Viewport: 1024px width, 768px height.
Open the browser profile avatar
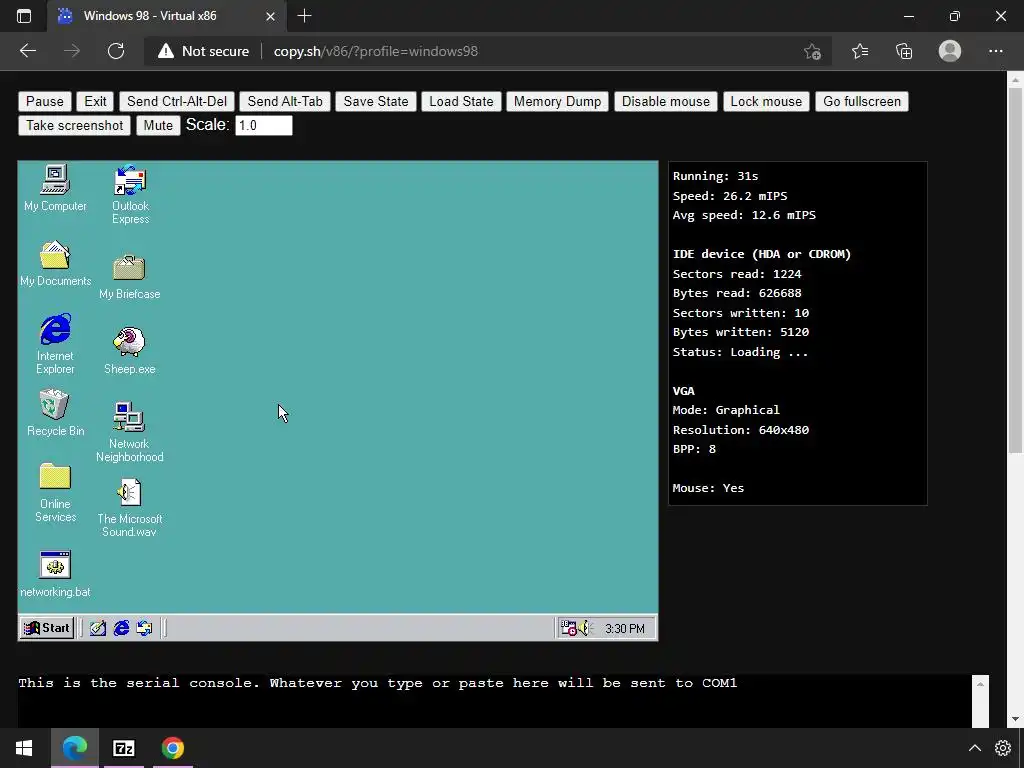pyautogui.click(x=950, y=51)
